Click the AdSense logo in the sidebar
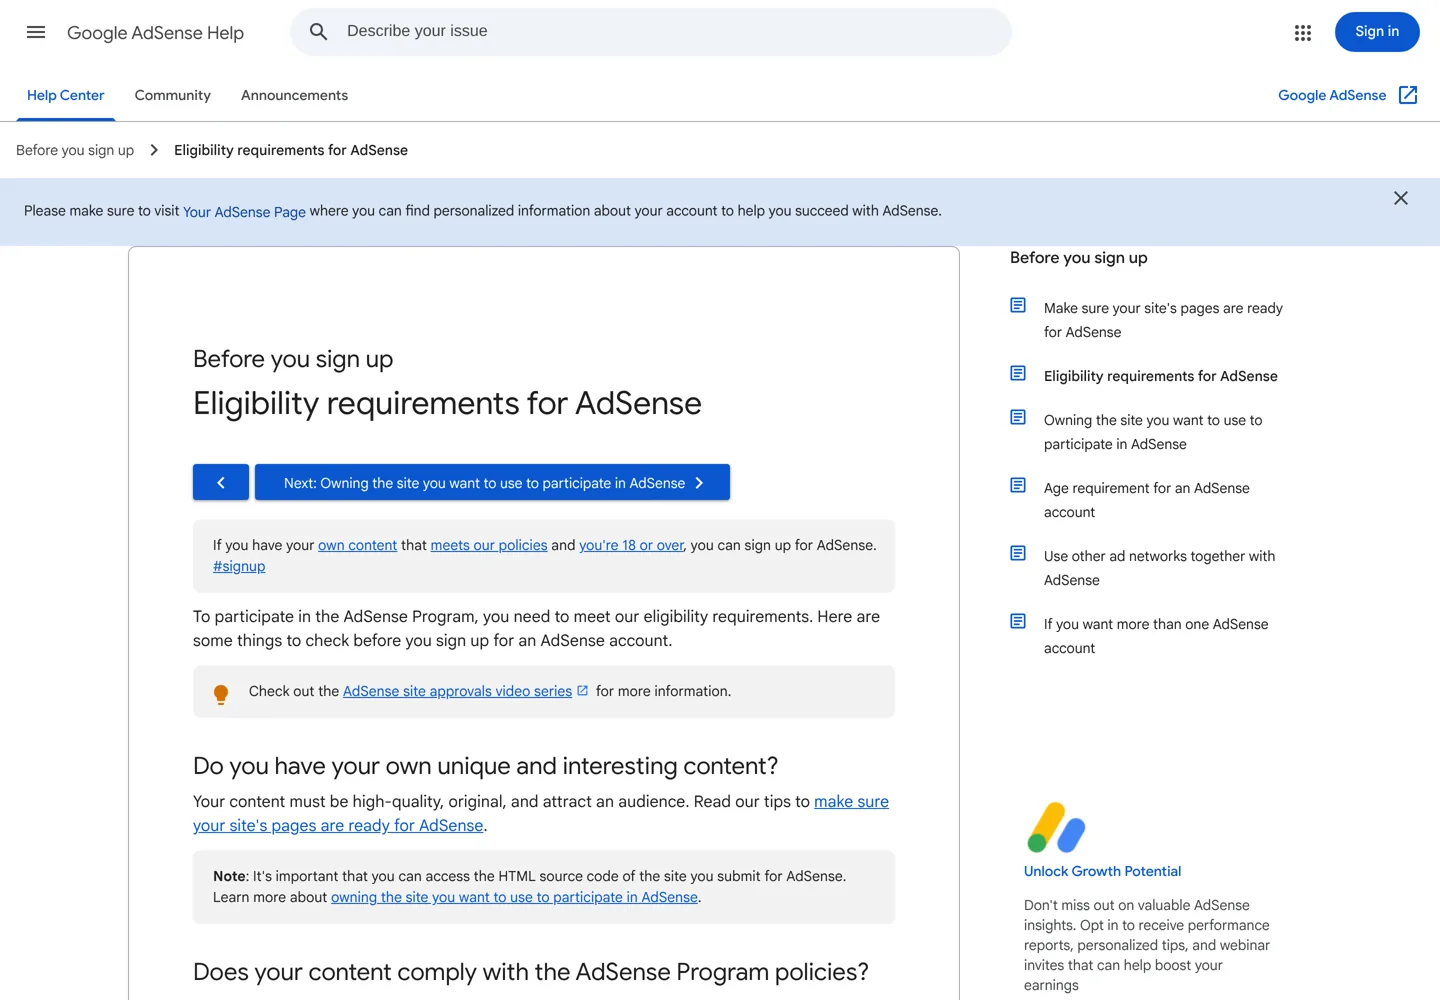Image resolution: width=1440 pixels, height=1000 pixels. (1056, 827)
